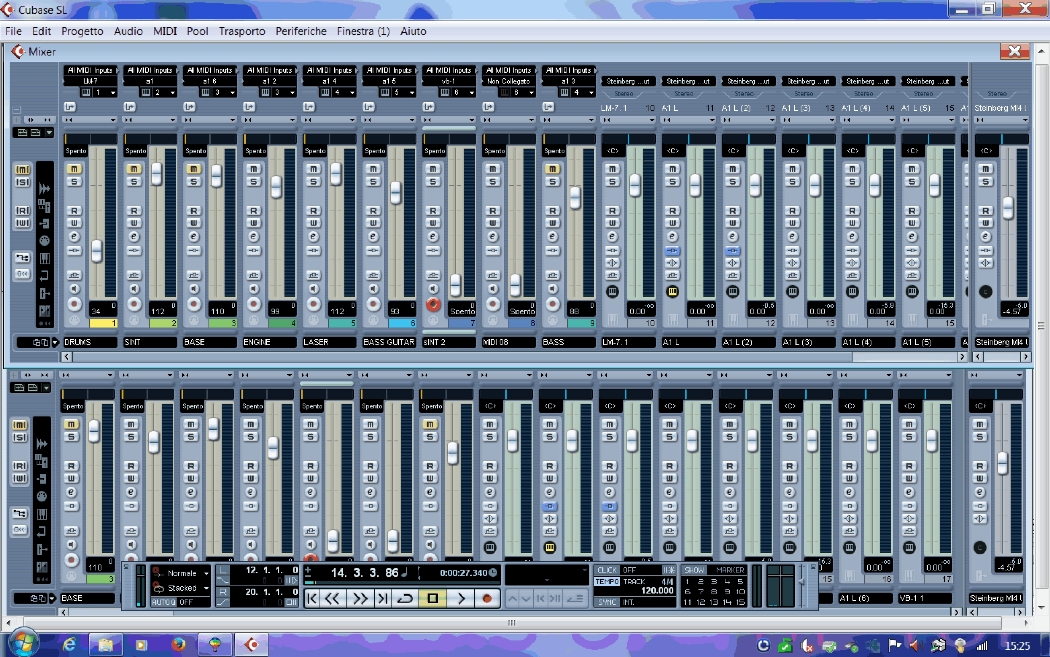
Task: Click SHOW marker button in transport
Action: click(x=694, y=570)
